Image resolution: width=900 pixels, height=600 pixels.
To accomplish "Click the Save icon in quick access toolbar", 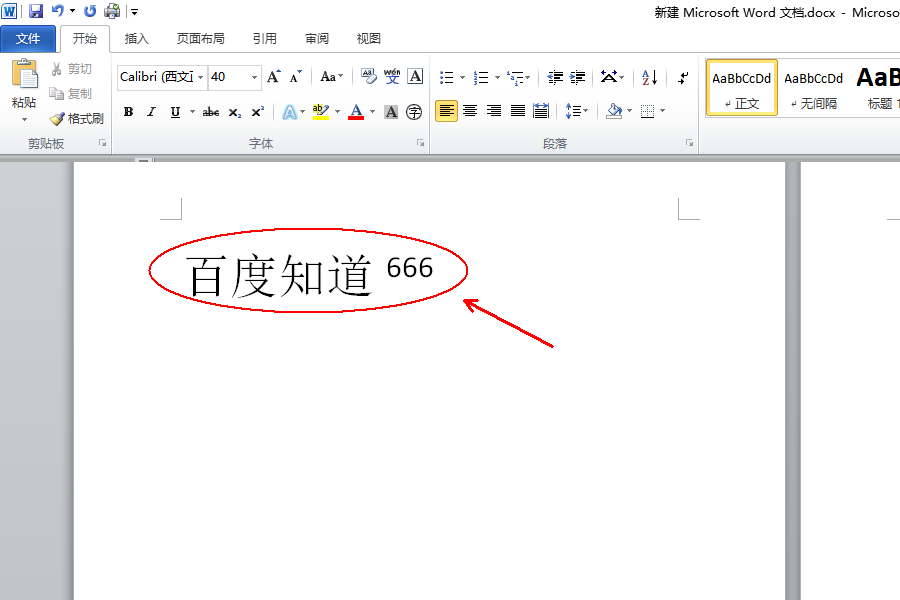I will click(x=36, y=11).
